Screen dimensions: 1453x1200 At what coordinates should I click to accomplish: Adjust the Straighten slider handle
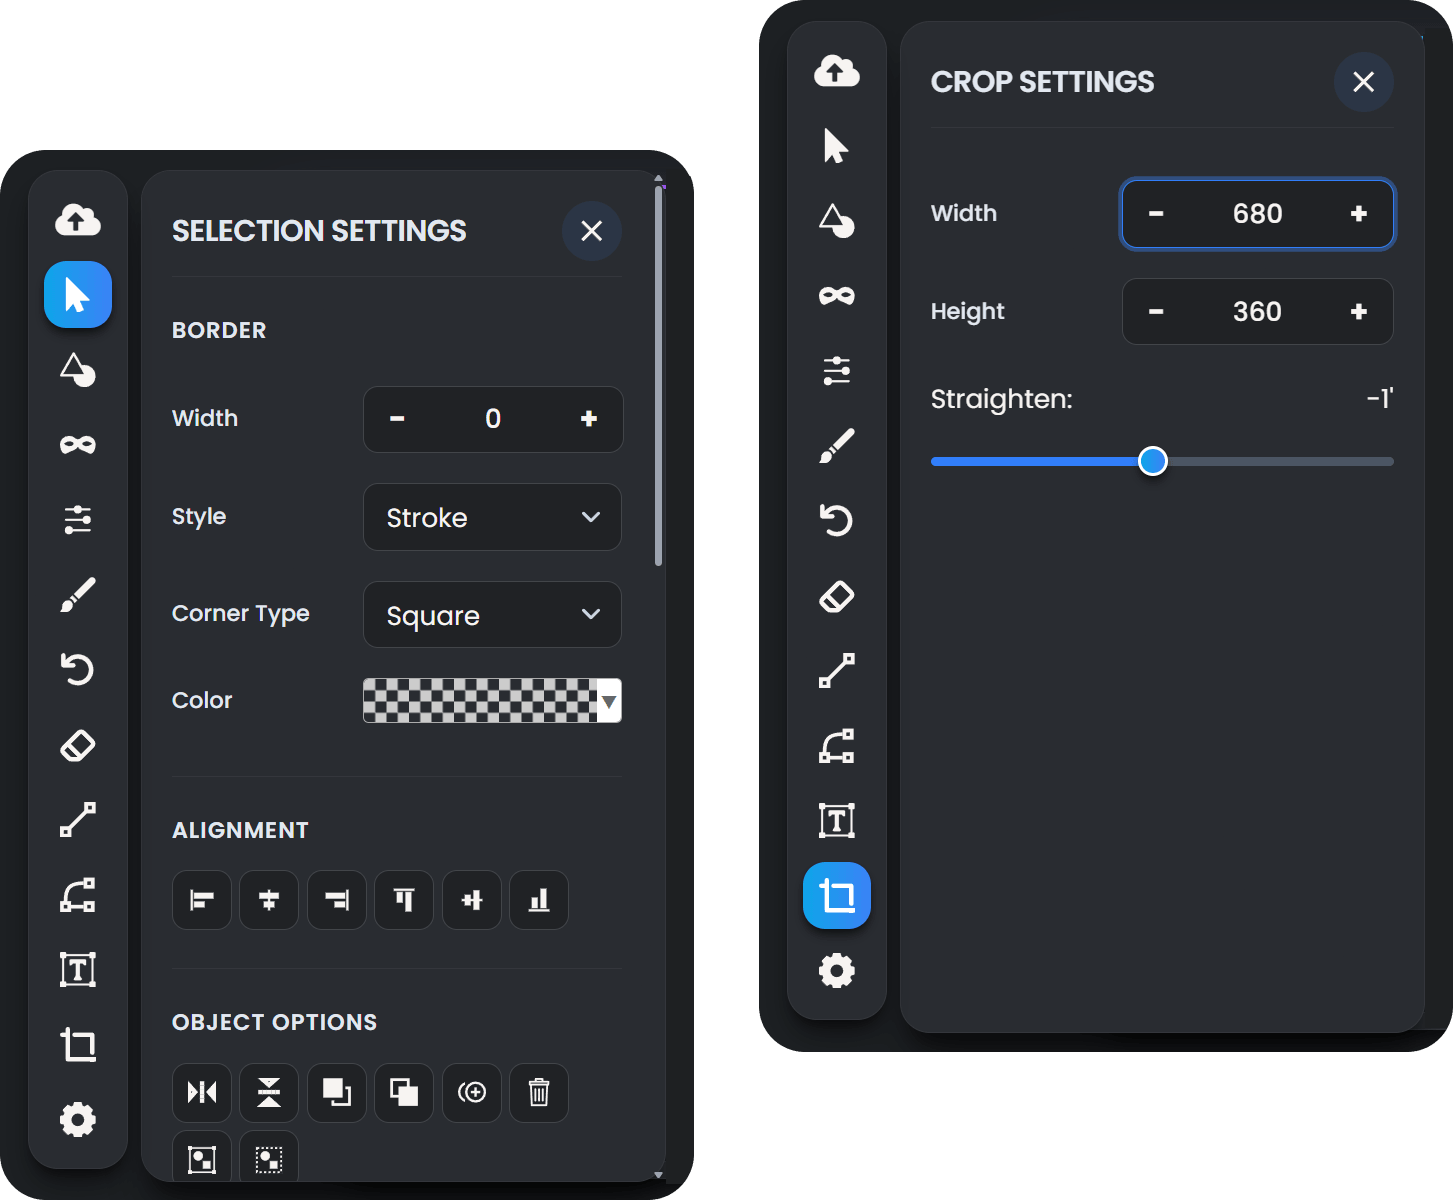(x=1153, y=461)
